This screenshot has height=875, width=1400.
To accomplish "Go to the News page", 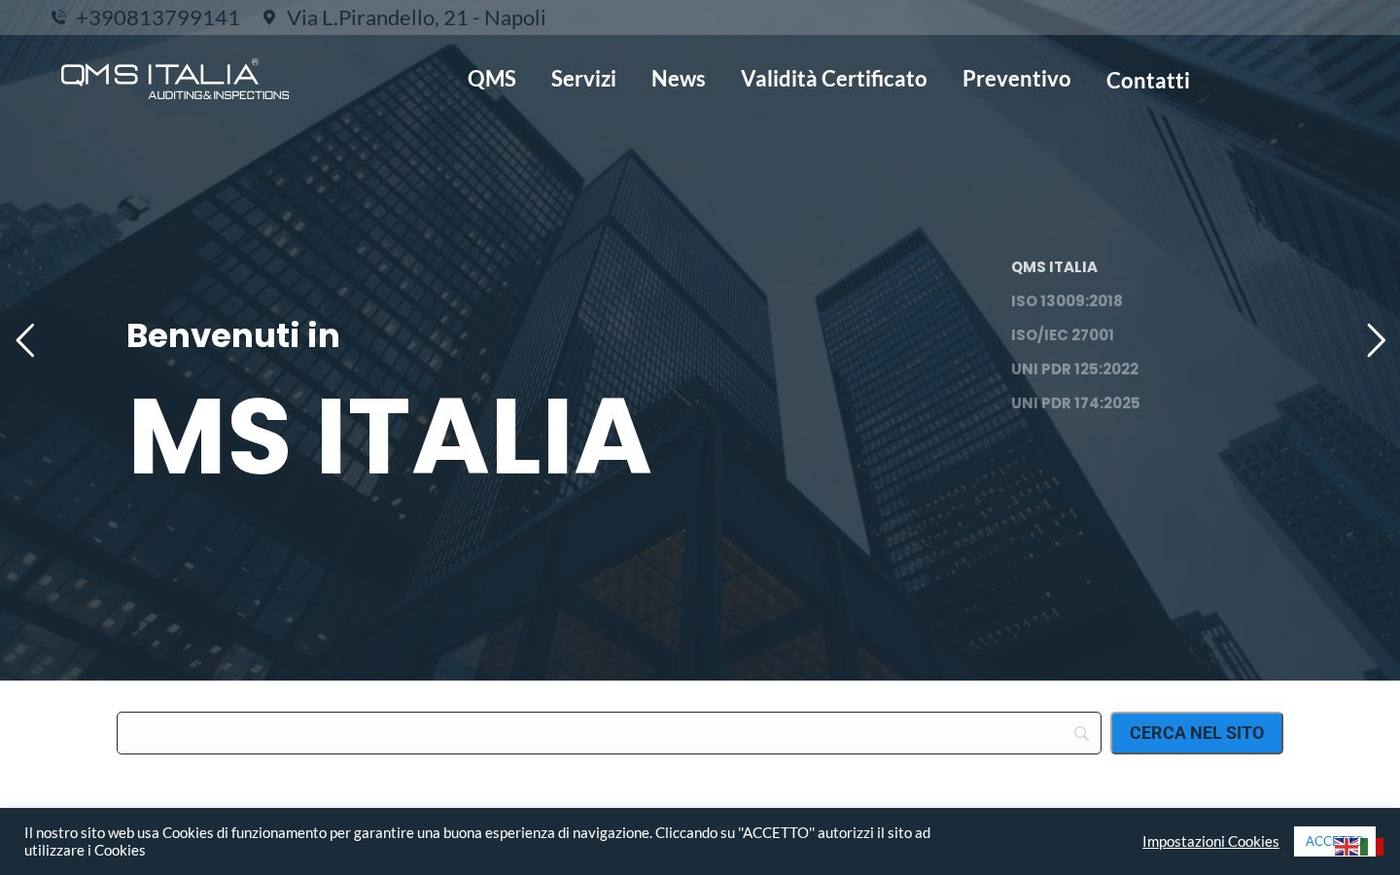I will pos(678,79).
